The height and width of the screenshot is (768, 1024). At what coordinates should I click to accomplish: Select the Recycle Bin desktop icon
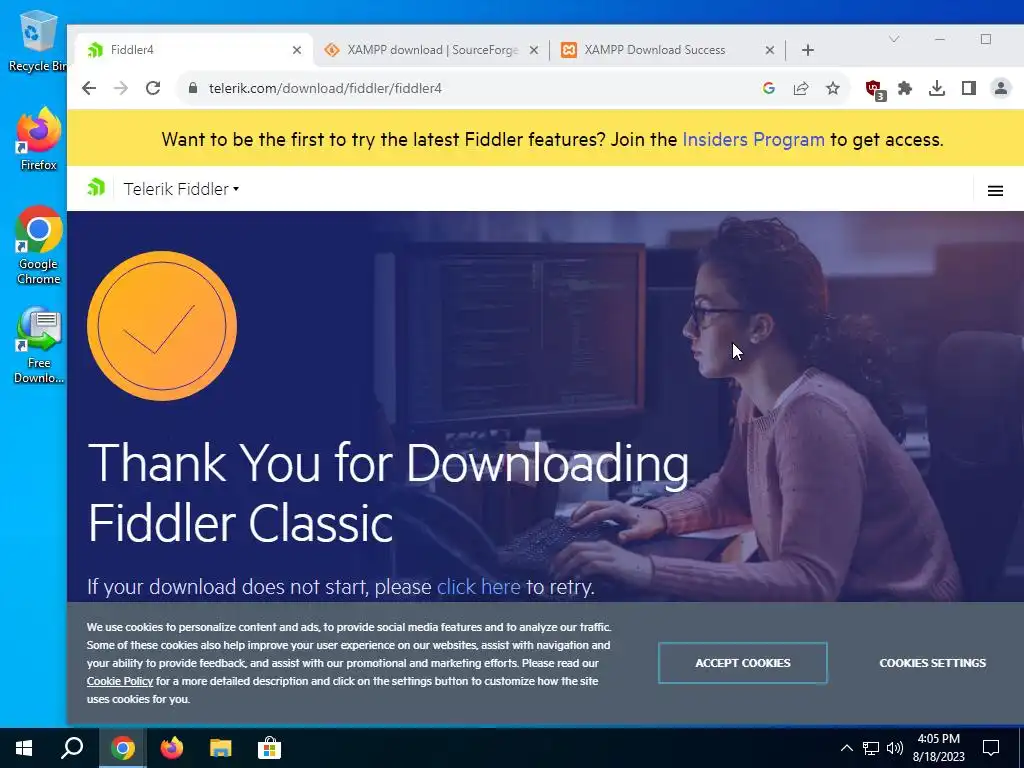[x=37, y=40]
